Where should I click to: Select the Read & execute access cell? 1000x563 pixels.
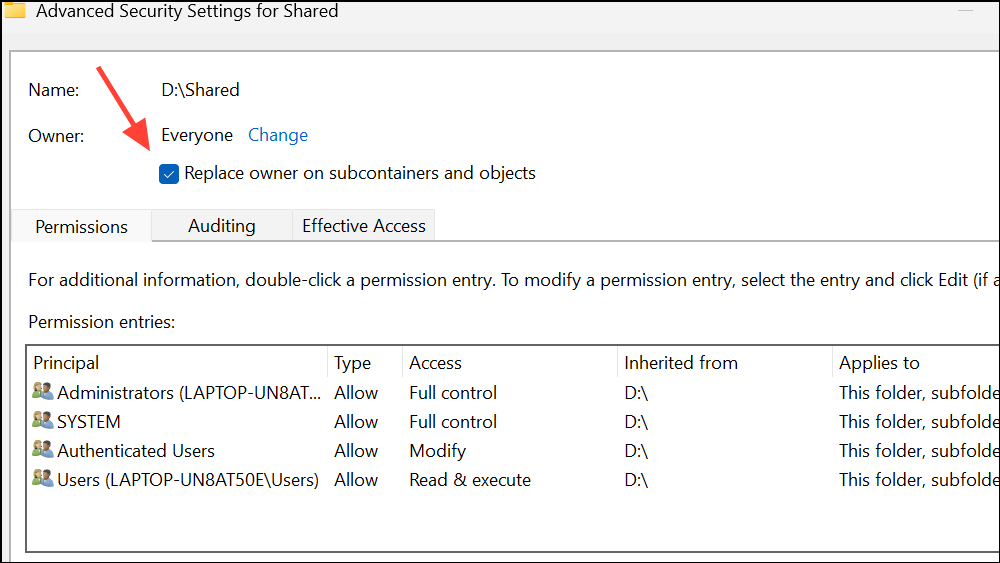[470, 480]
